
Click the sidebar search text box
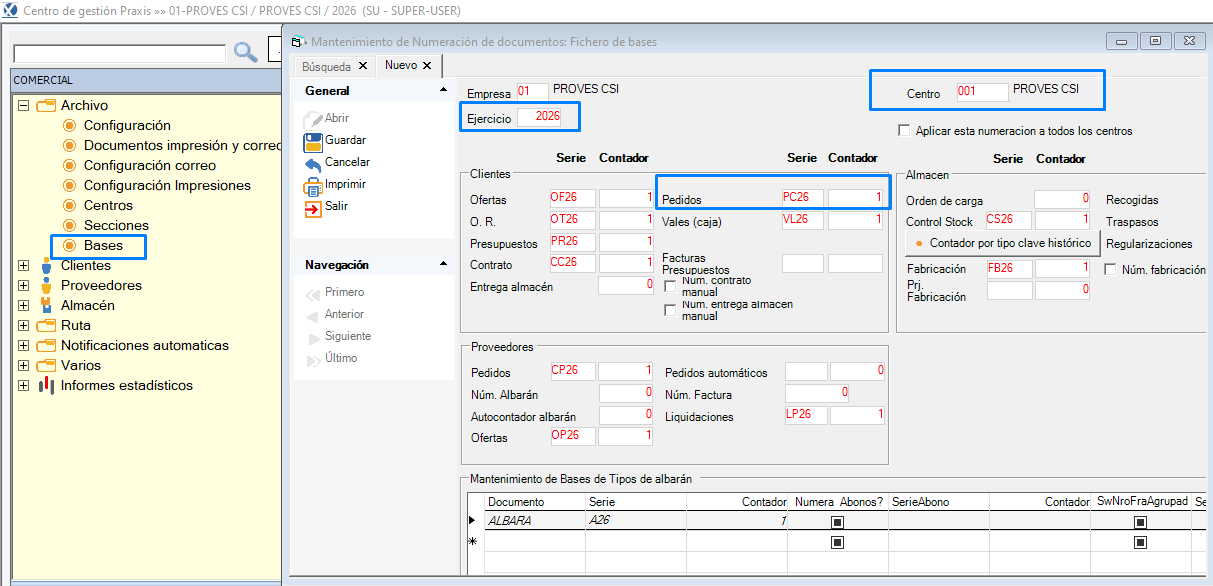tap(120, 53)
